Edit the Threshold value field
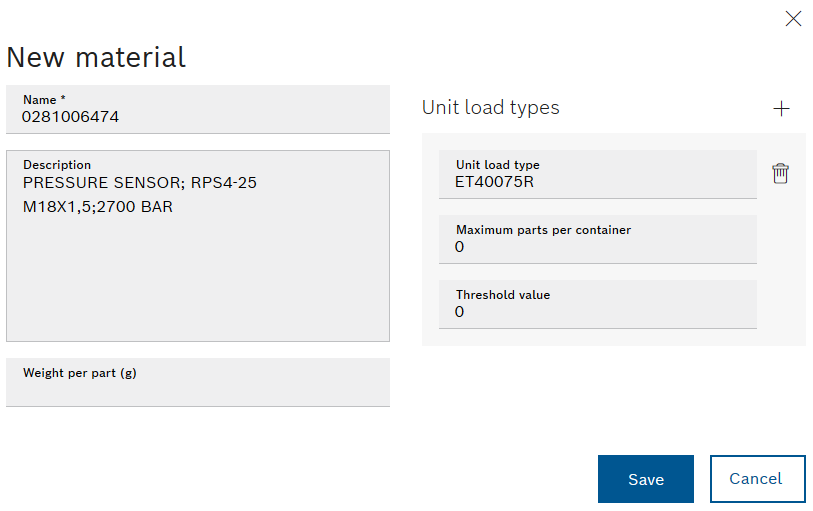The image size is (813, 511). [597, 304]
